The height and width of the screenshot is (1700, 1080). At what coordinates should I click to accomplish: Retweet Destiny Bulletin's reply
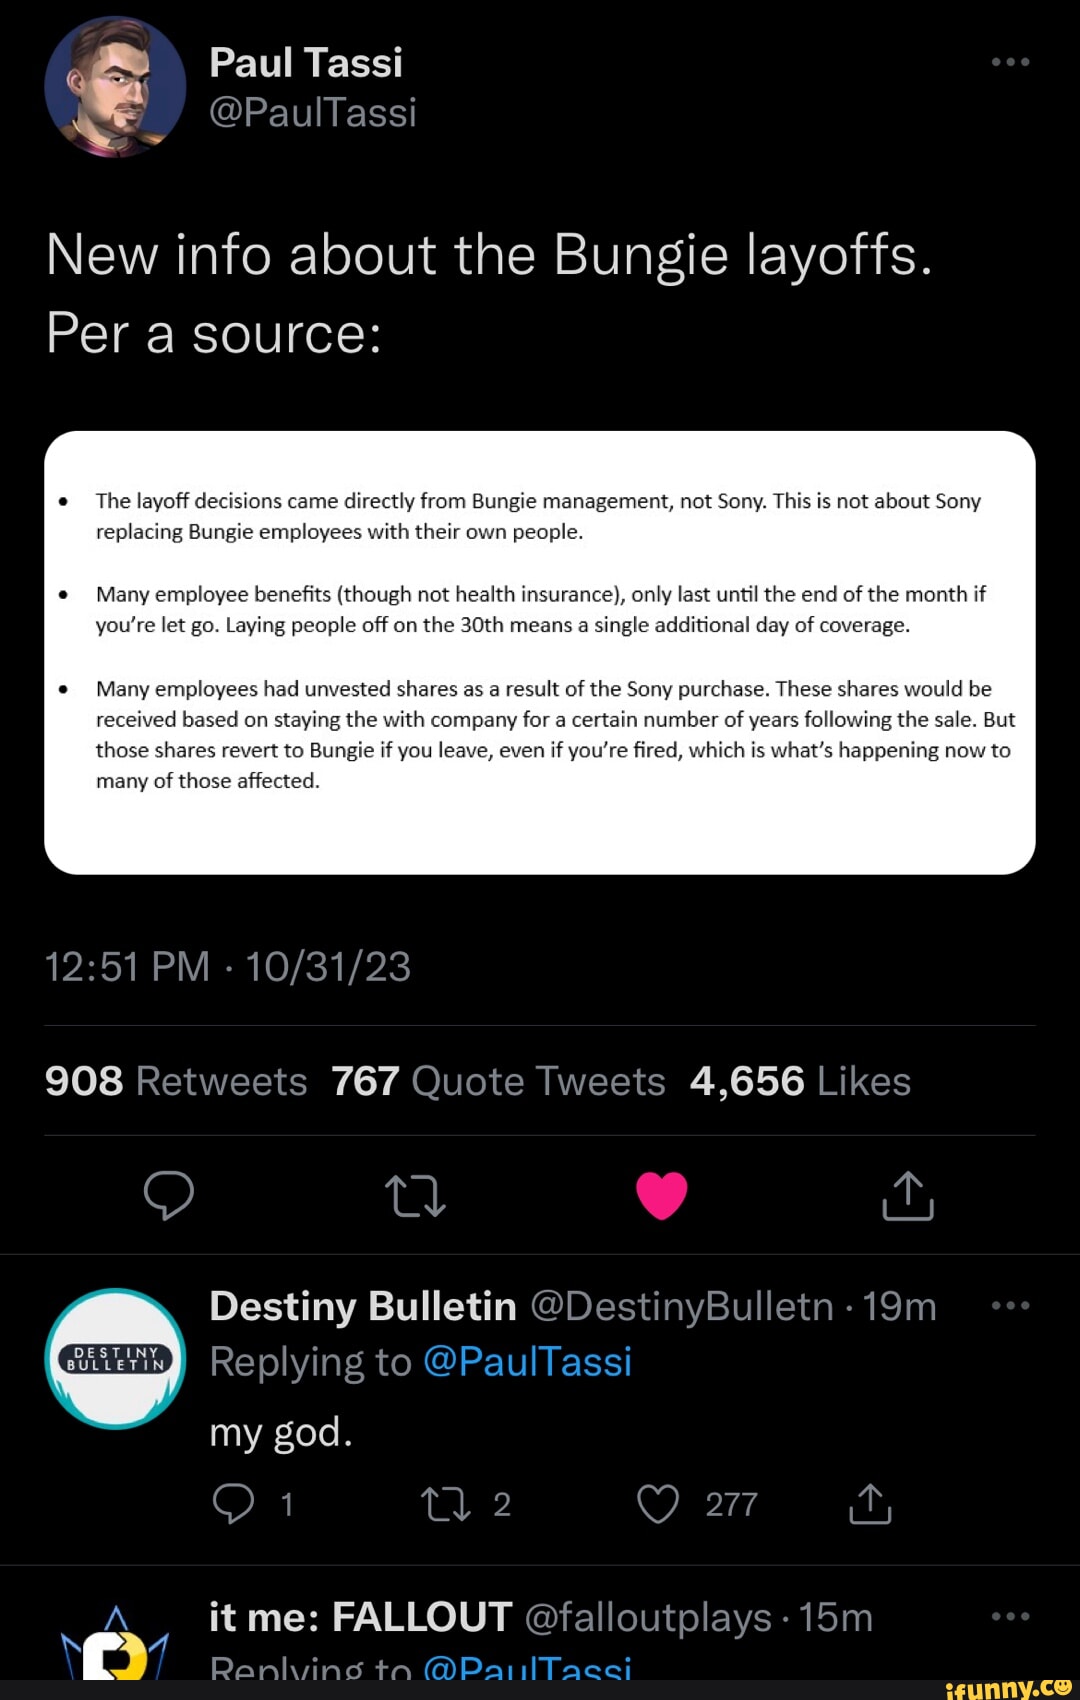click(446, 1503)
